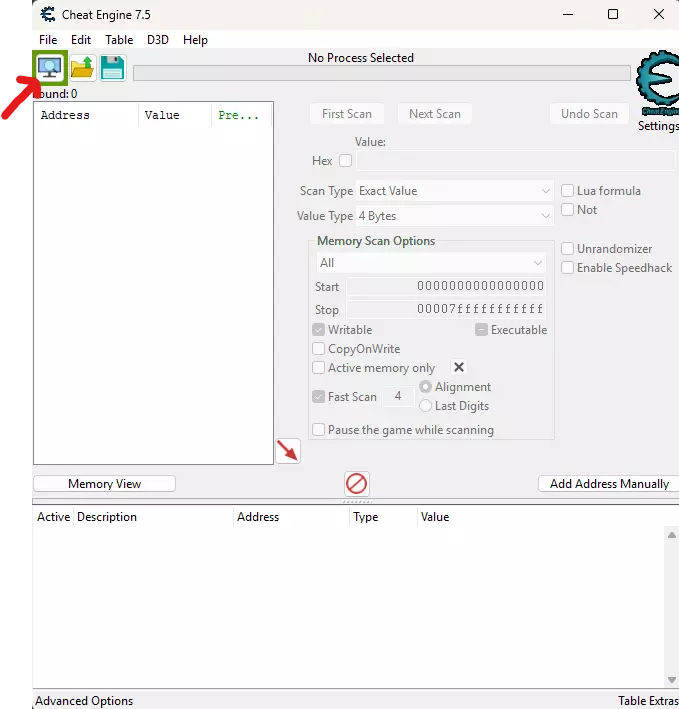The height and width of the screenshot is (709, 679).
Task: Toggle the Hex checkbox
Action: pyautogui.click(x=345, y=161)
